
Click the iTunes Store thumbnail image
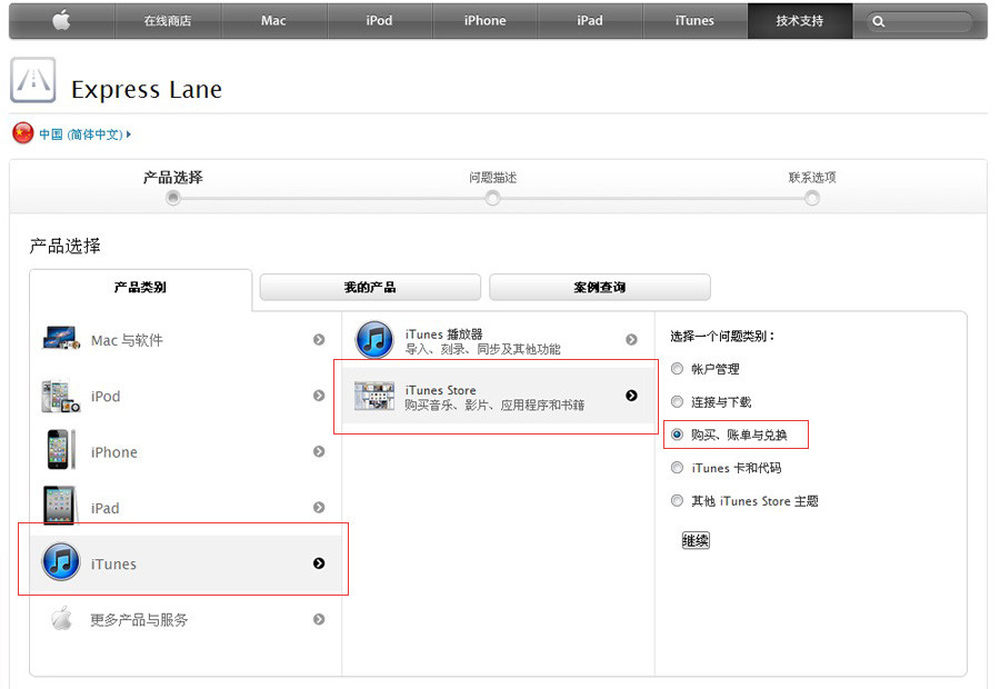[x=374, y=396]
